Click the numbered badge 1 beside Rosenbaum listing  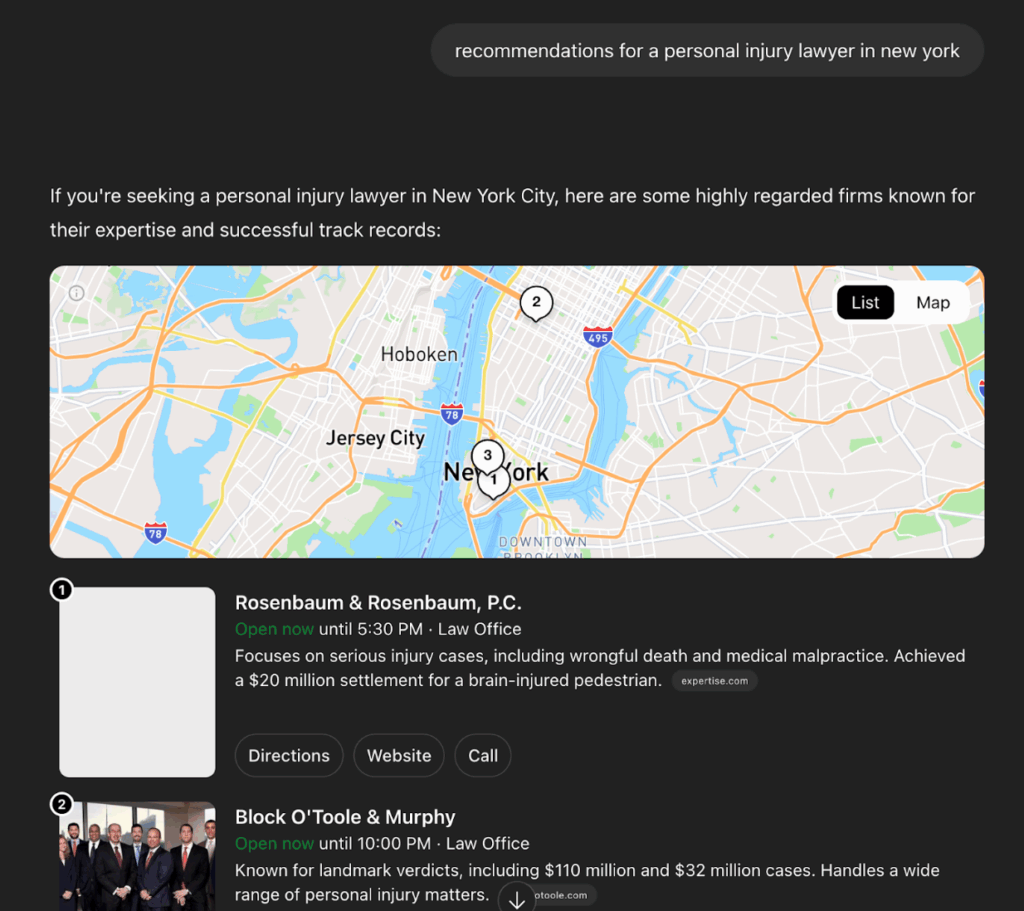[x=62, y=590]
